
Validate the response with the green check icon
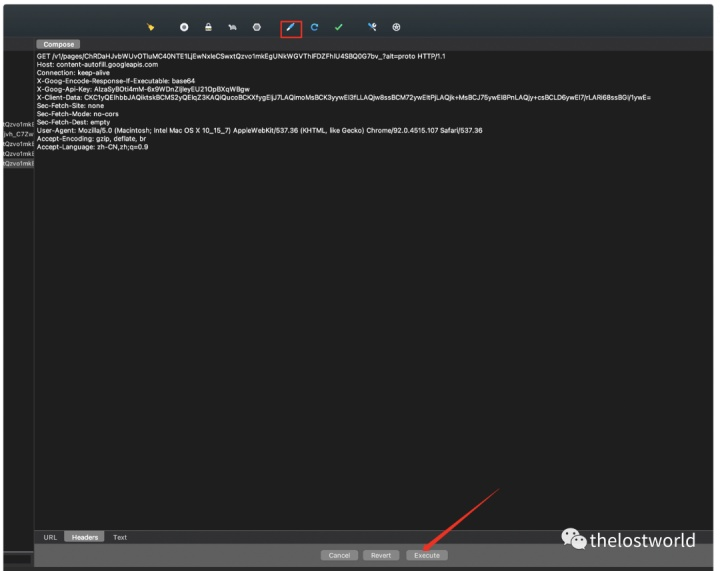[338, 27]
